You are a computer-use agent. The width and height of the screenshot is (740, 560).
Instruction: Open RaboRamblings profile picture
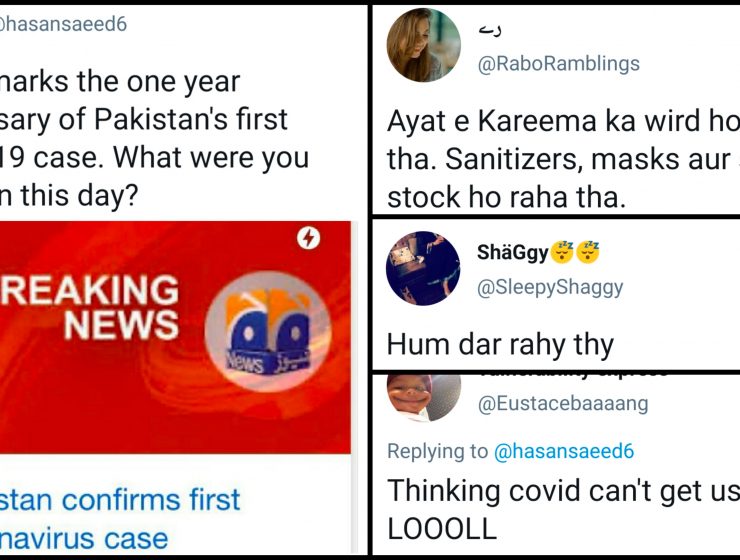pos(423,45)
